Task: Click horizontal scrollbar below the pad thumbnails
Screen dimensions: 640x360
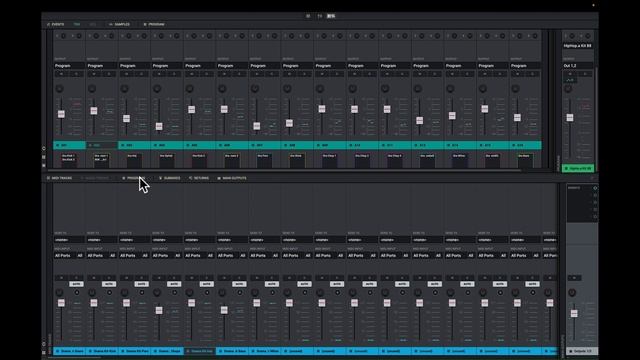Action: 284,170
